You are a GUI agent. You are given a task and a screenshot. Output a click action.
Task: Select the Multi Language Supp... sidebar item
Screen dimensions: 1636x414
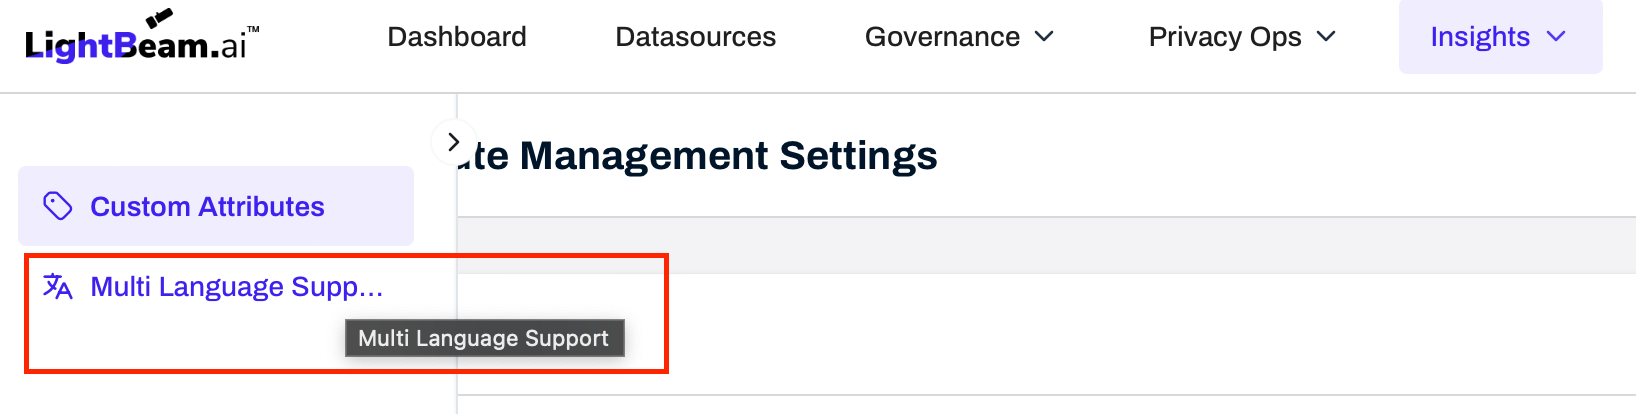[x=237, y=287]
